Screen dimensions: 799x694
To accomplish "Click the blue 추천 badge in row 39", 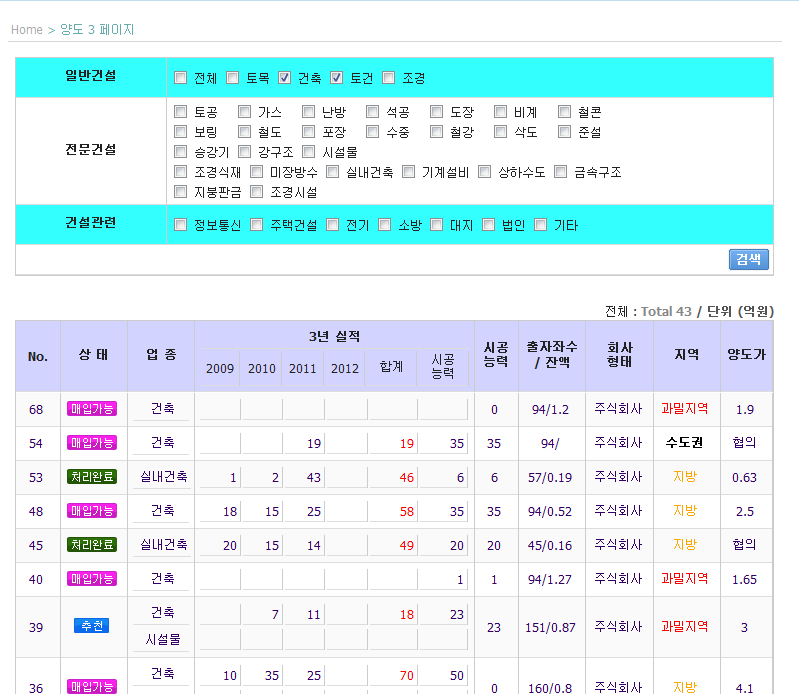I will click(92, 626).
